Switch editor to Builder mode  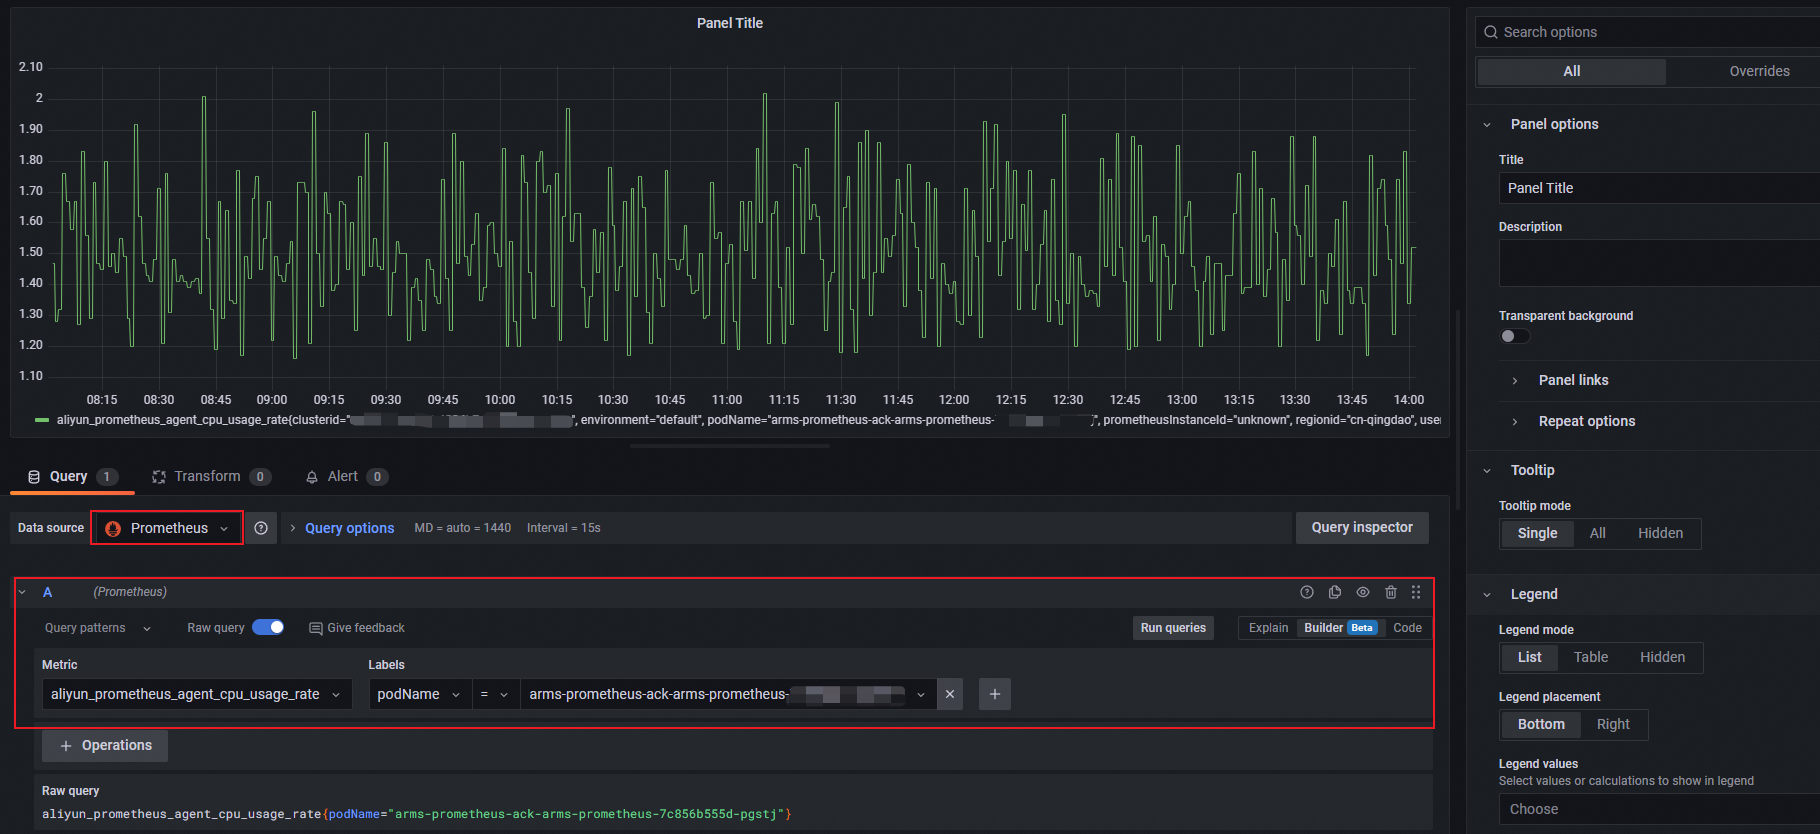[1340, 628]
